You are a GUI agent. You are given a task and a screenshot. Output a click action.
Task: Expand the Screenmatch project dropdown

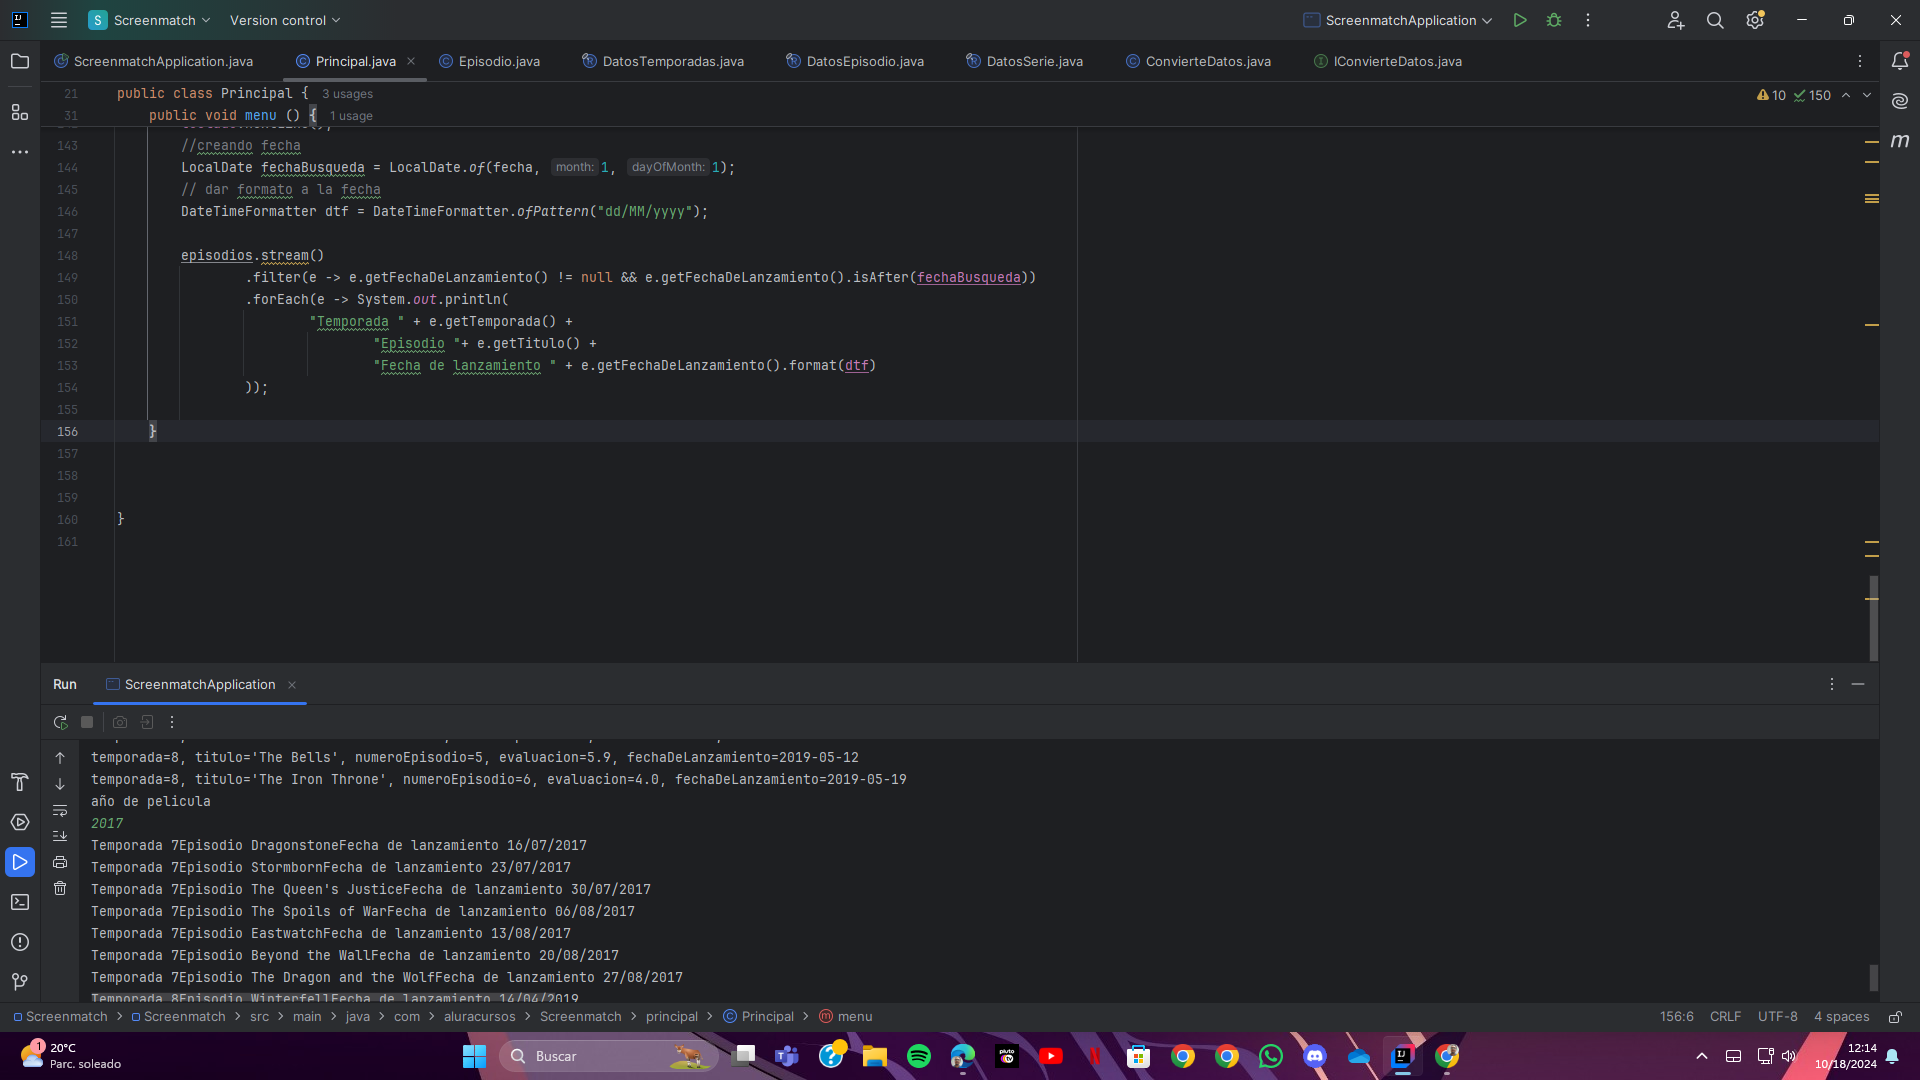(150, 20)
